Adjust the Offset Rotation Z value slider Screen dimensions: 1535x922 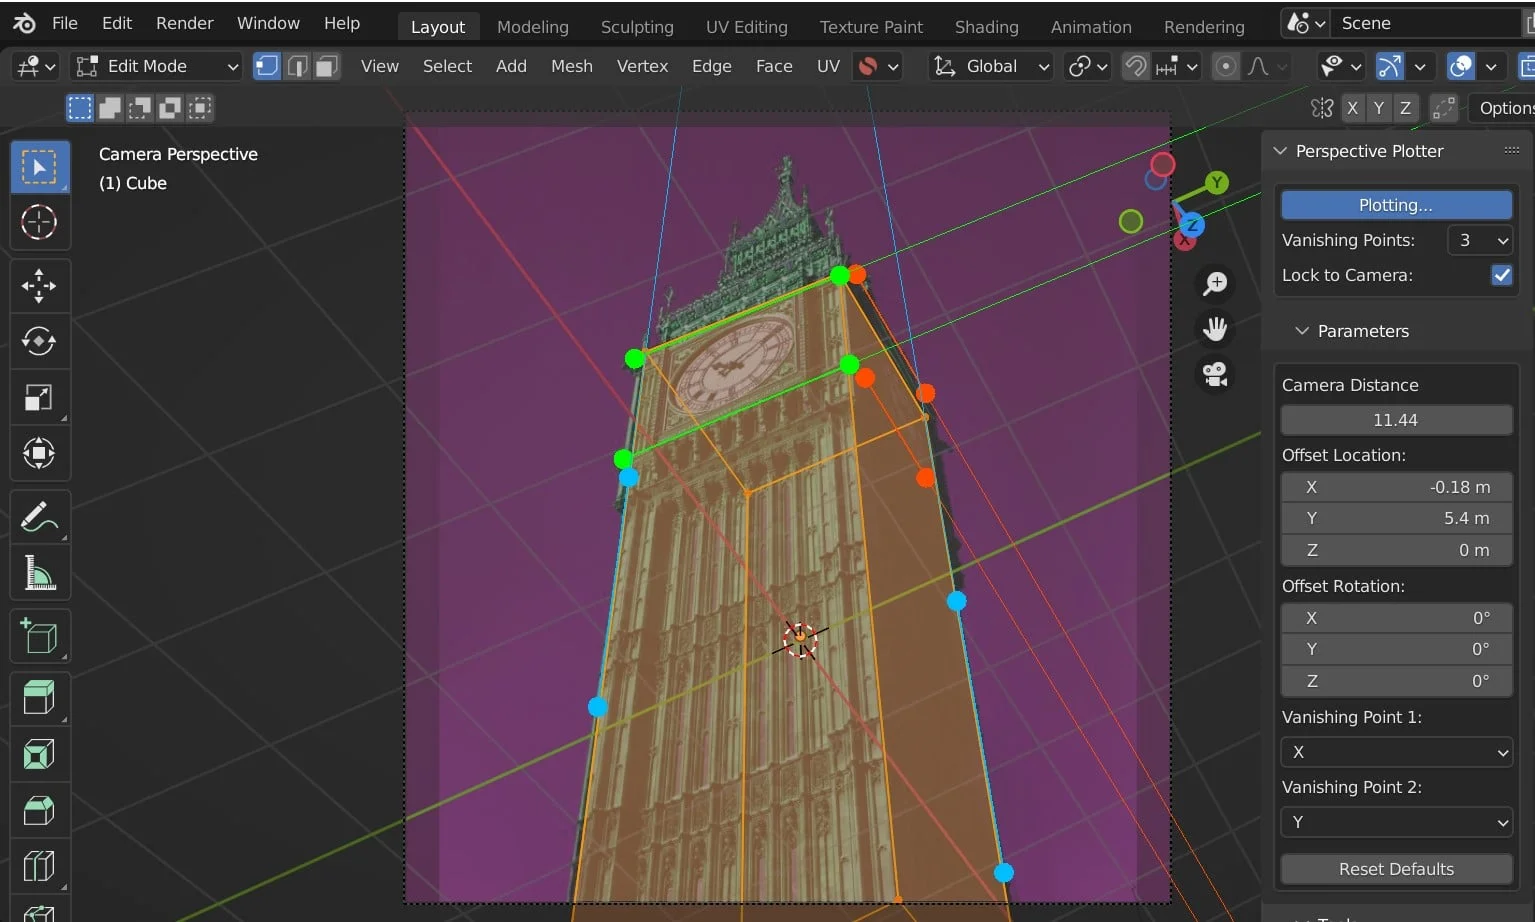coord(1396,681)
